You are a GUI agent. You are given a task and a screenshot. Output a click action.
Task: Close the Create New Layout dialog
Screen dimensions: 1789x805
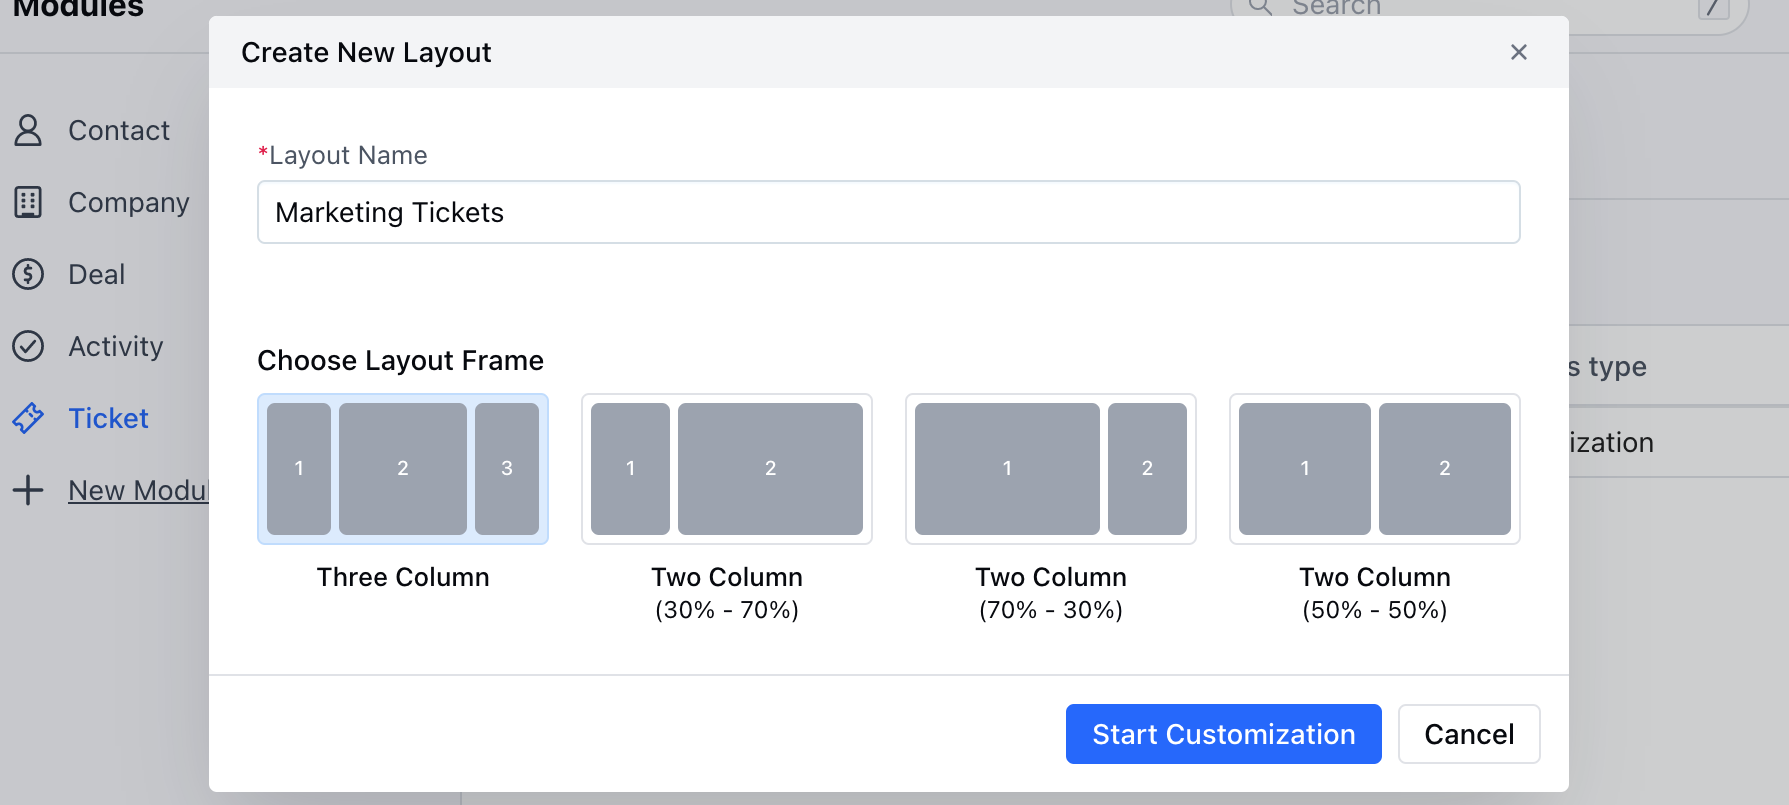click(x=1518, y=52)
